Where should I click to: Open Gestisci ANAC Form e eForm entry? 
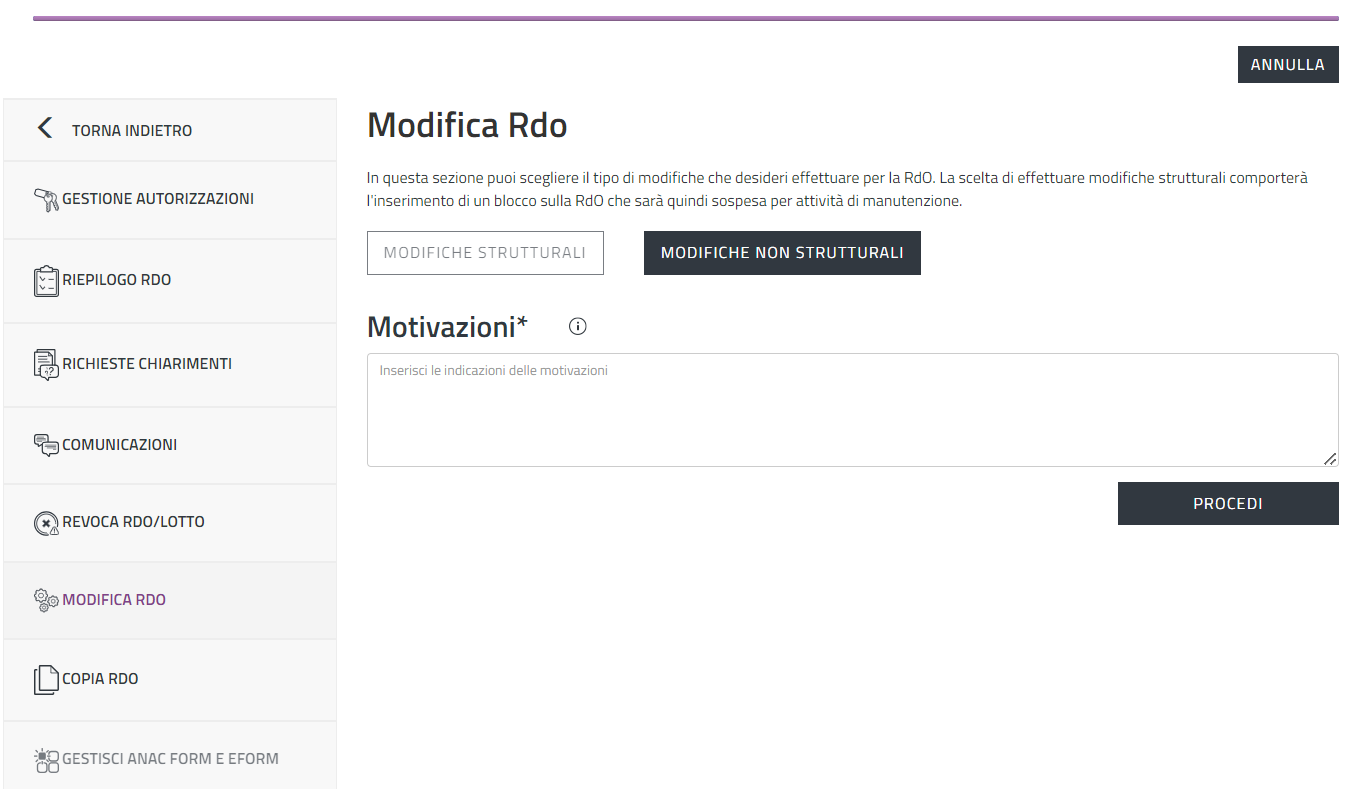click(x=170, y=759)
